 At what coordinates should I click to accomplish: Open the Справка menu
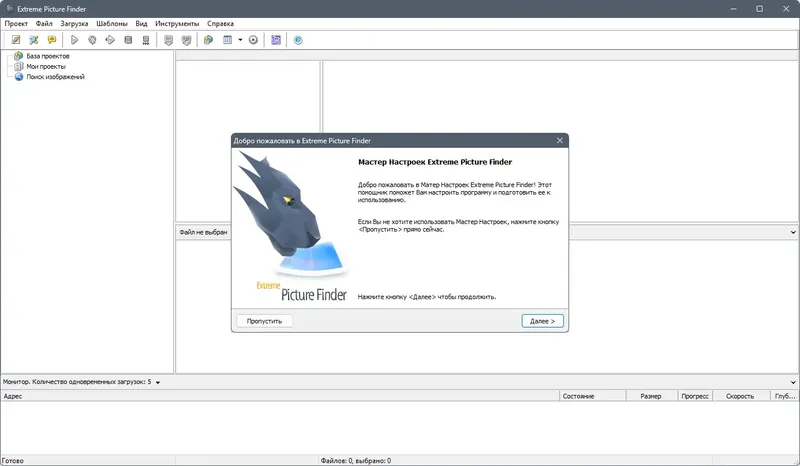pyautogui.click(x=220, y=23)
